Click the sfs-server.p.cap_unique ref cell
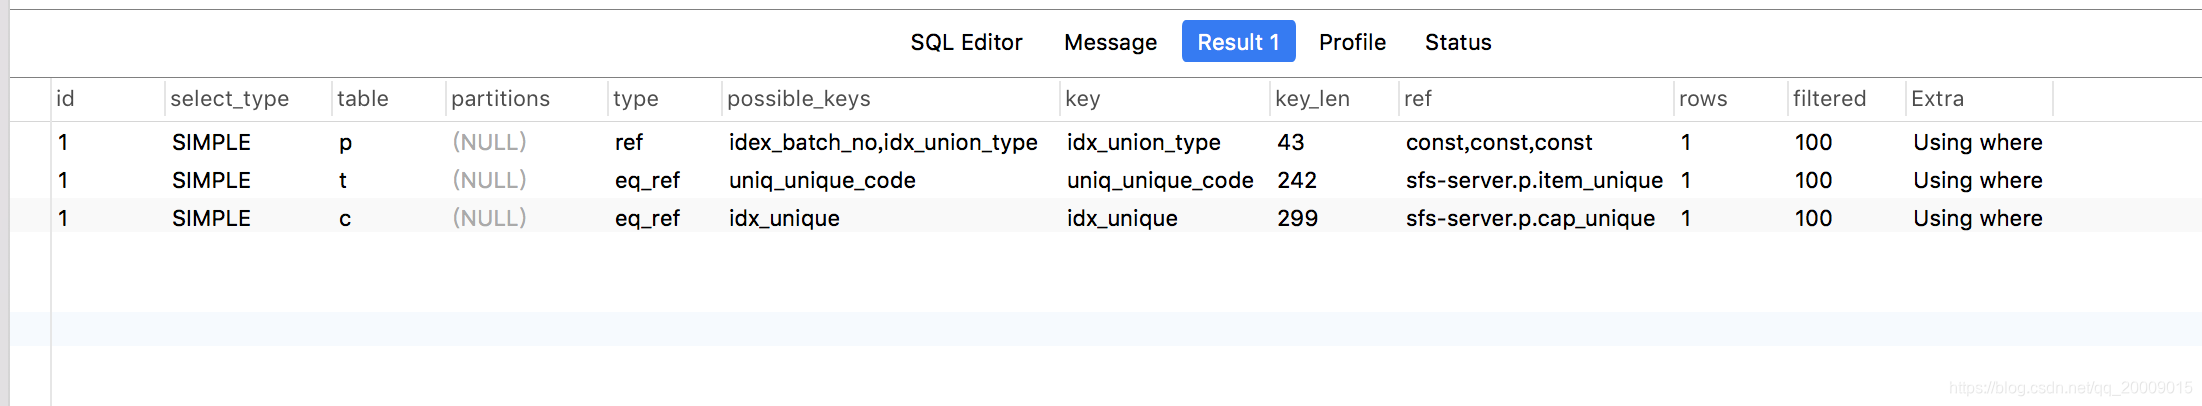 coord(1530,218)
